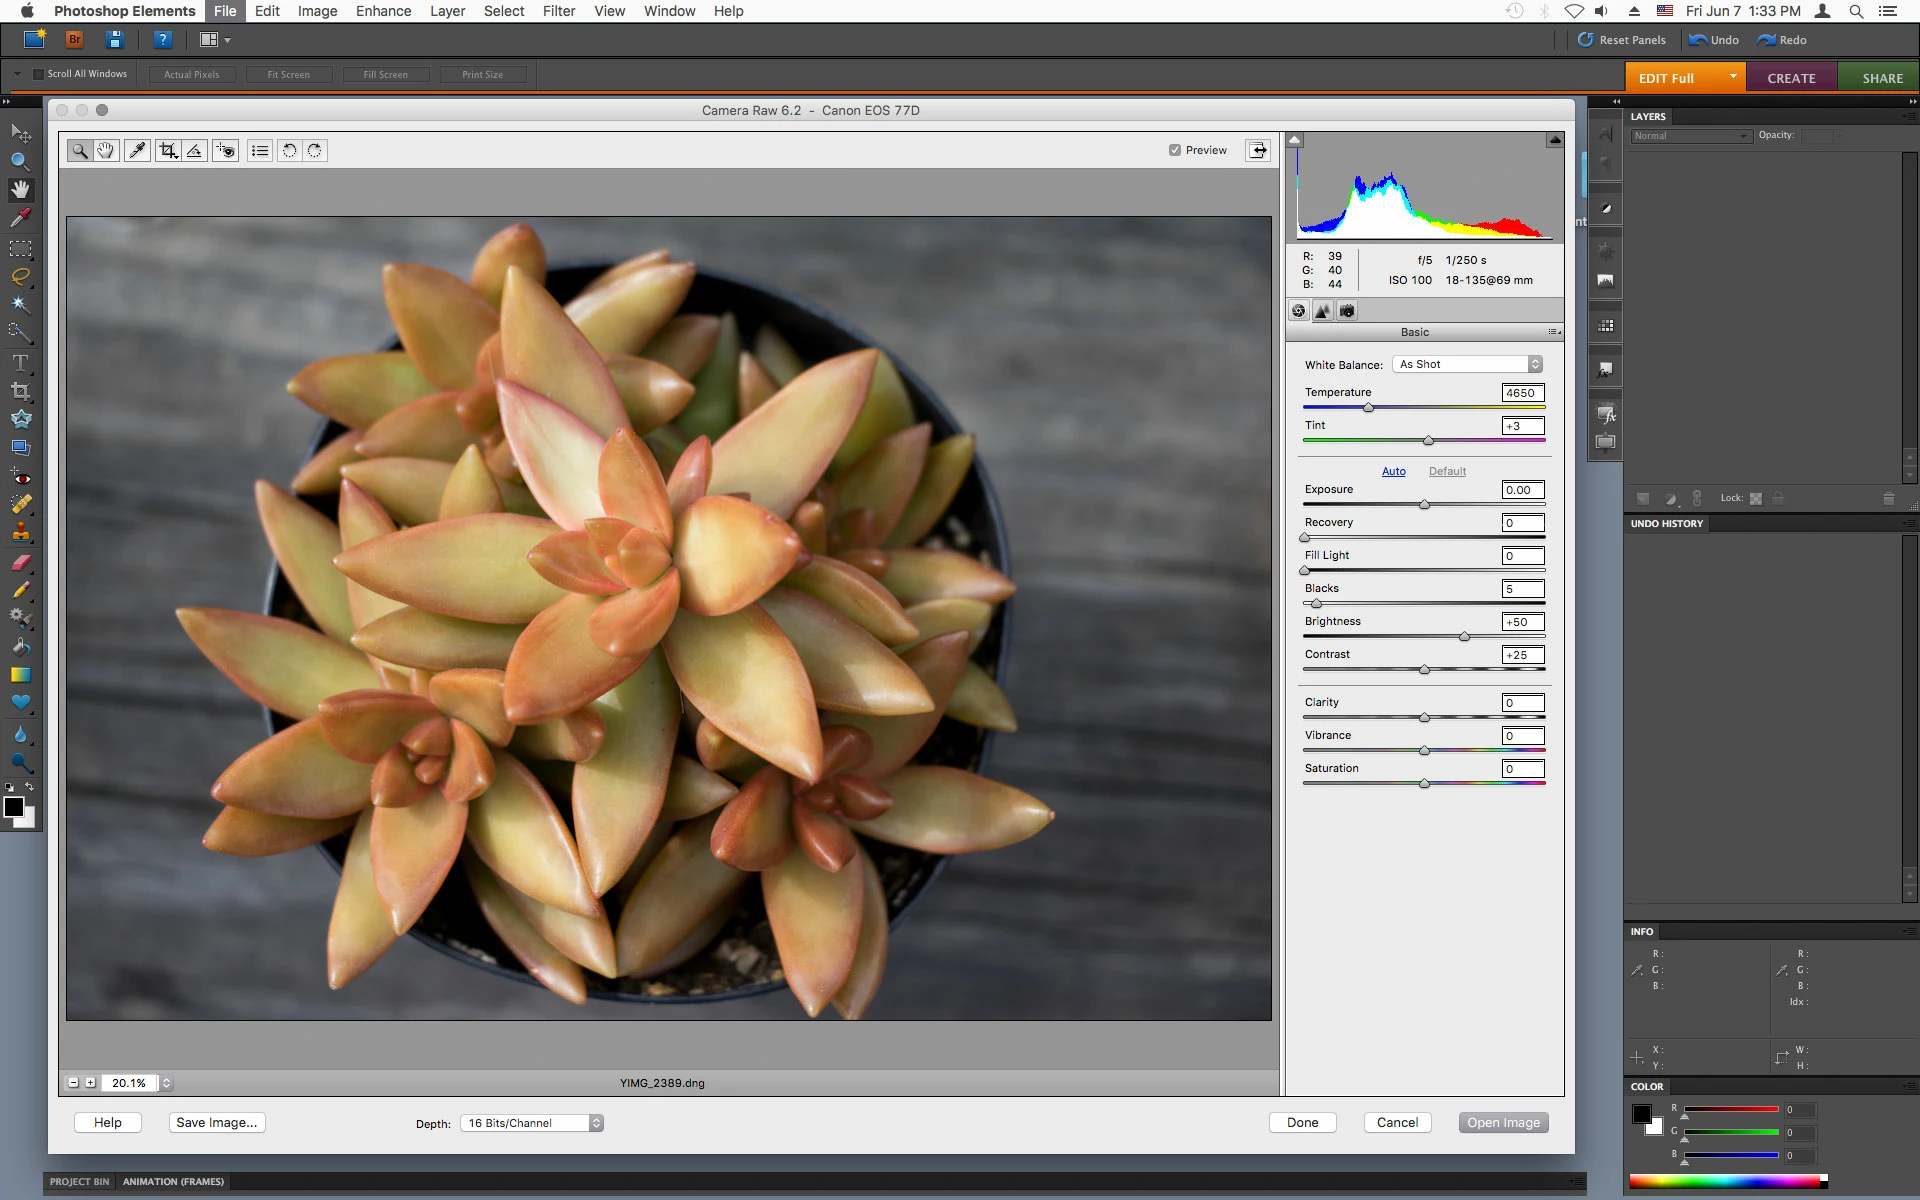
Task: Expand the EDIT Full mode dropdown arrow
Action: 1733,76
